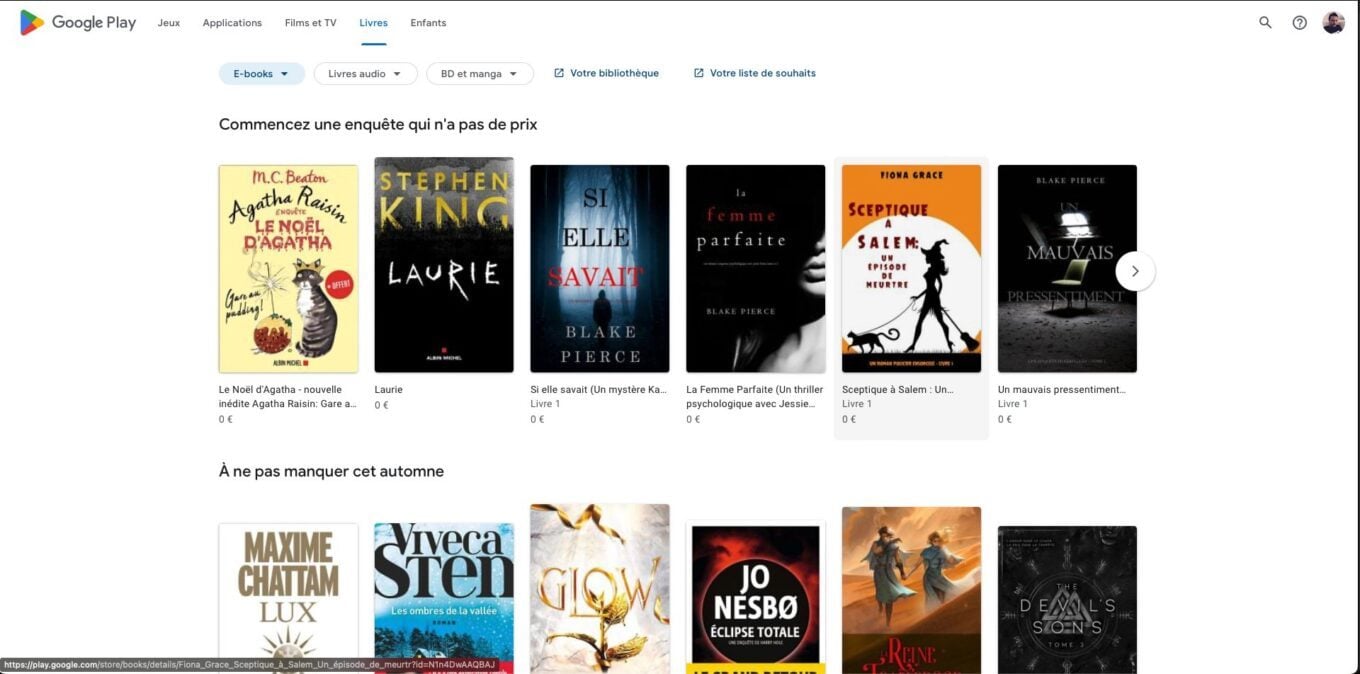Open the Reine book cover with two figures
Image resolution: width=1360 pixels, height=674 pixels.
click(912, 590)
